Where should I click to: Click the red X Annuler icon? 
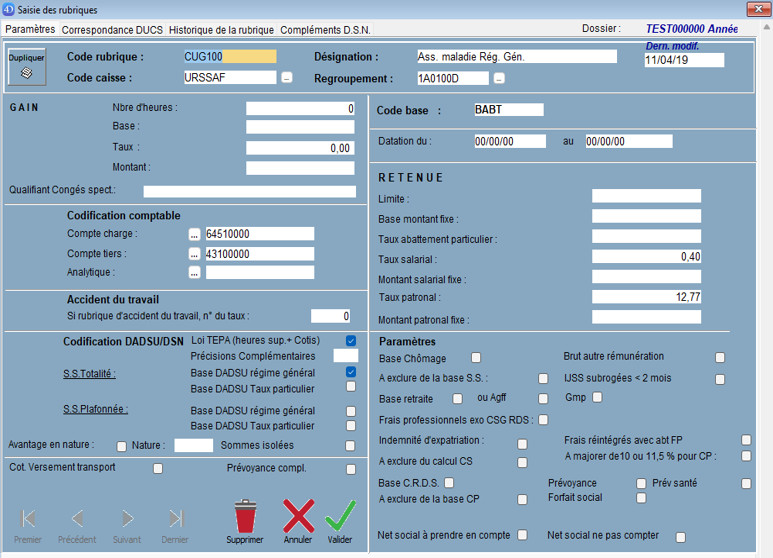click(x=298, y=517)
